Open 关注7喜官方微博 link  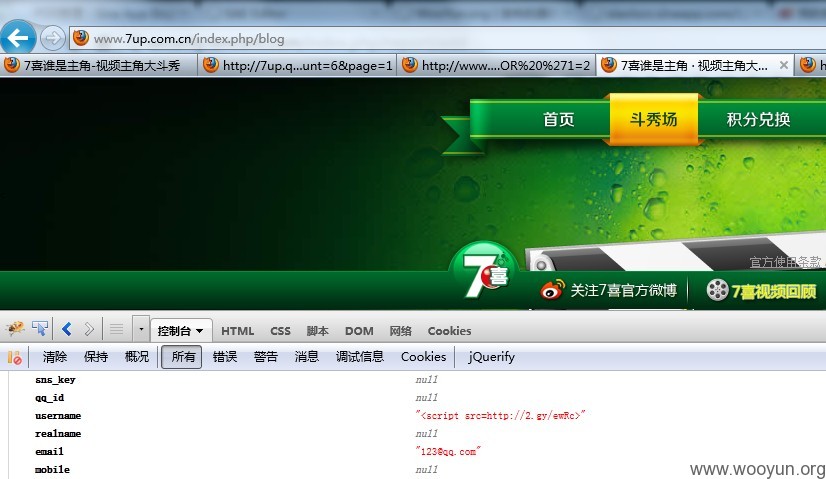pos(623,291)
